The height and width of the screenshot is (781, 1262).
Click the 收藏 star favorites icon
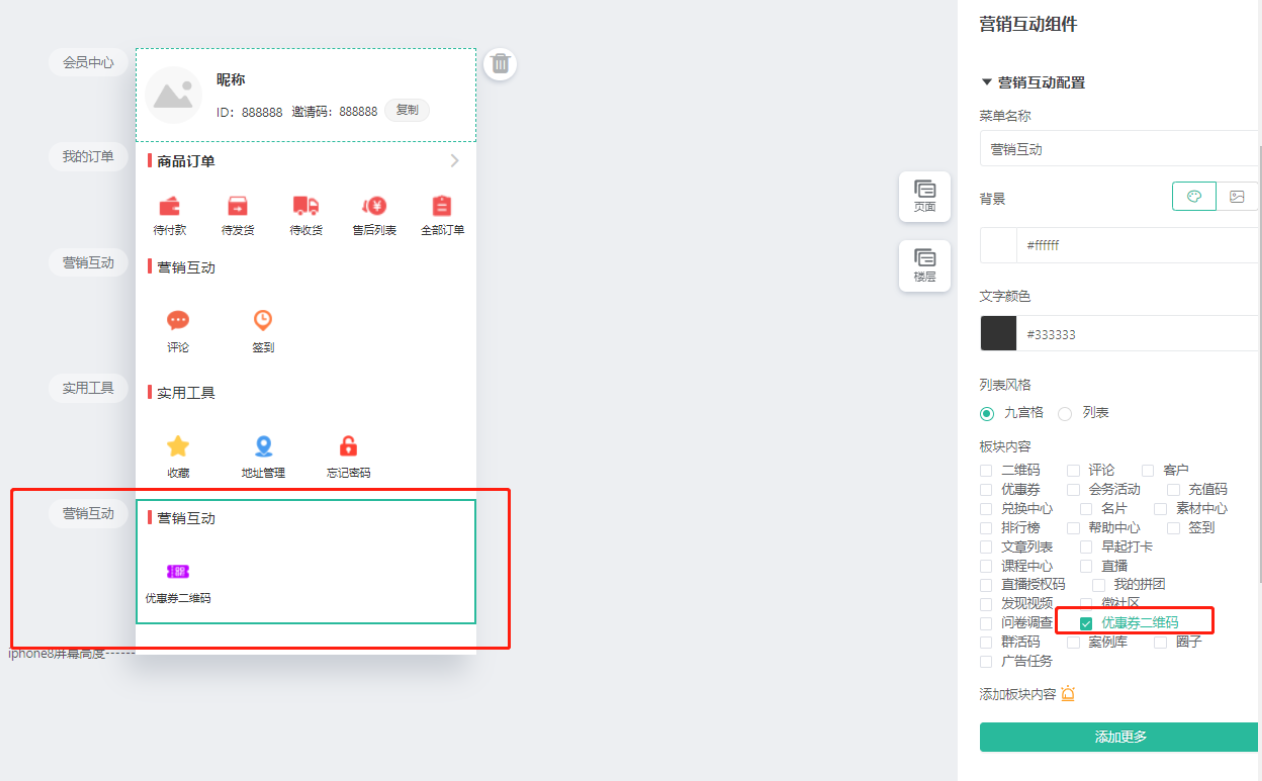tap(178, 446)
